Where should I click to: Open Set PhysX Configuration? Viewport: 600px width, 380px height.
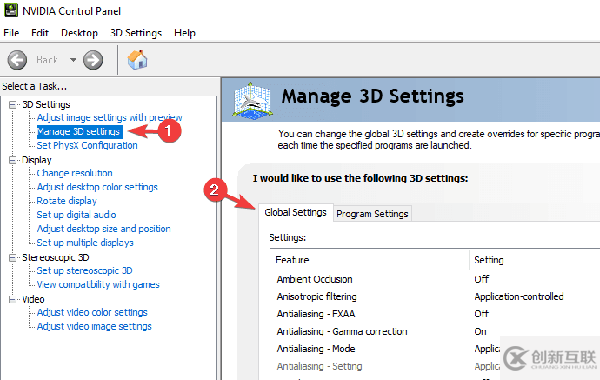[x=87, y=145]
